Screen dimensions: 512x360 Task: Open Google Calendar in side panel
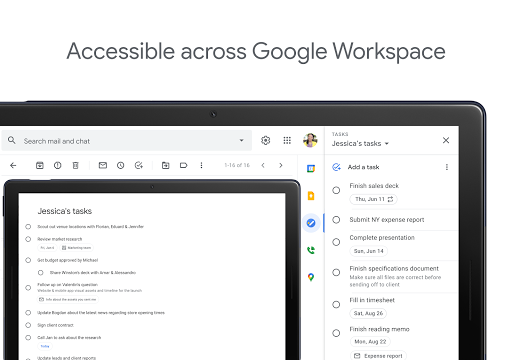coord(311,169)
